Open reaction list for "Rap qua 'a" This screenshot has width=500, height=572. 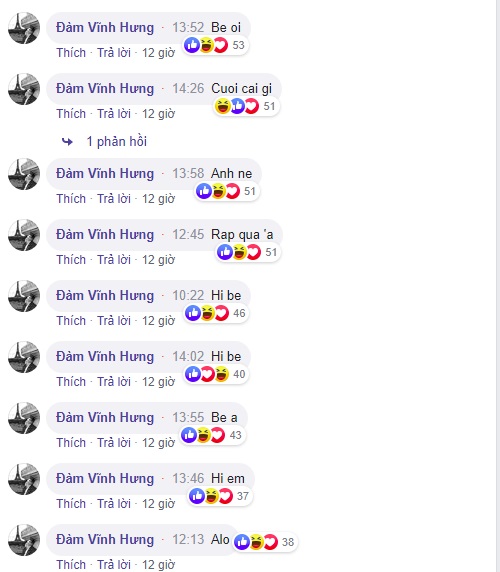tap(248, 252)
